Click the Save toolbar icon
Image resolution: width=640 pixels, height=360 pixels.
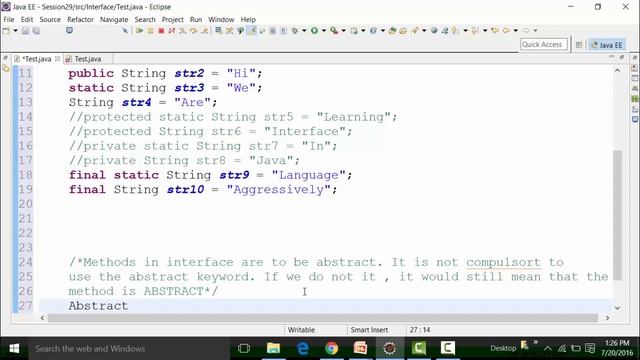tap(25, 31)
